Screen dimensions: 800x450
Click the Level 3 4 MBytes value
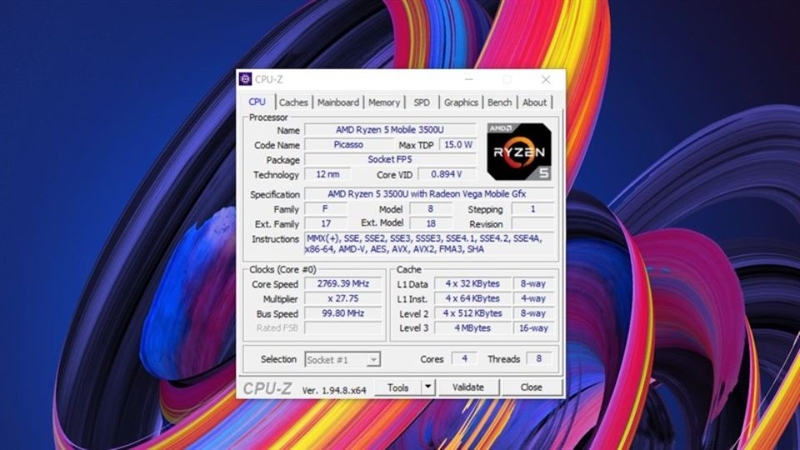click(472, 328)
